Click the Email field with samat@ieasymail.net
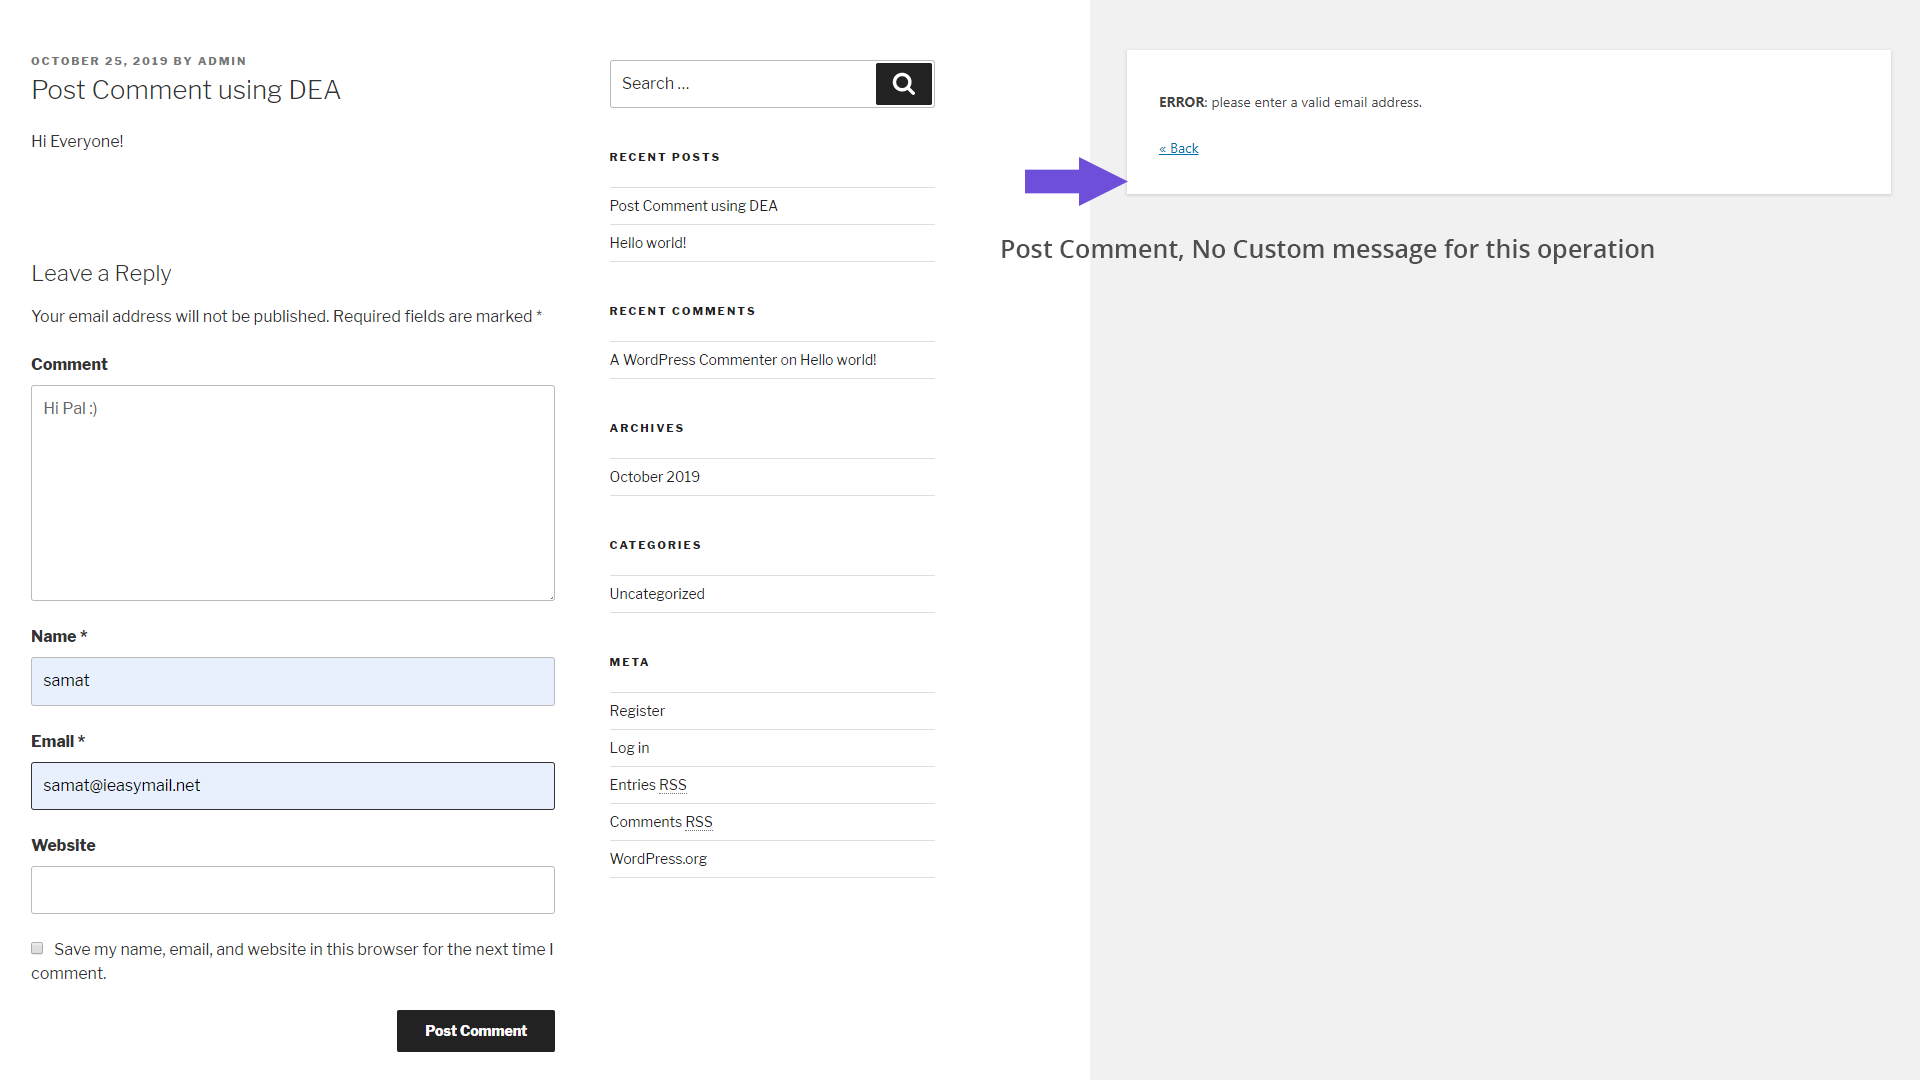Viewport: 1920px width, 1080px height. [x=293, y=786]
